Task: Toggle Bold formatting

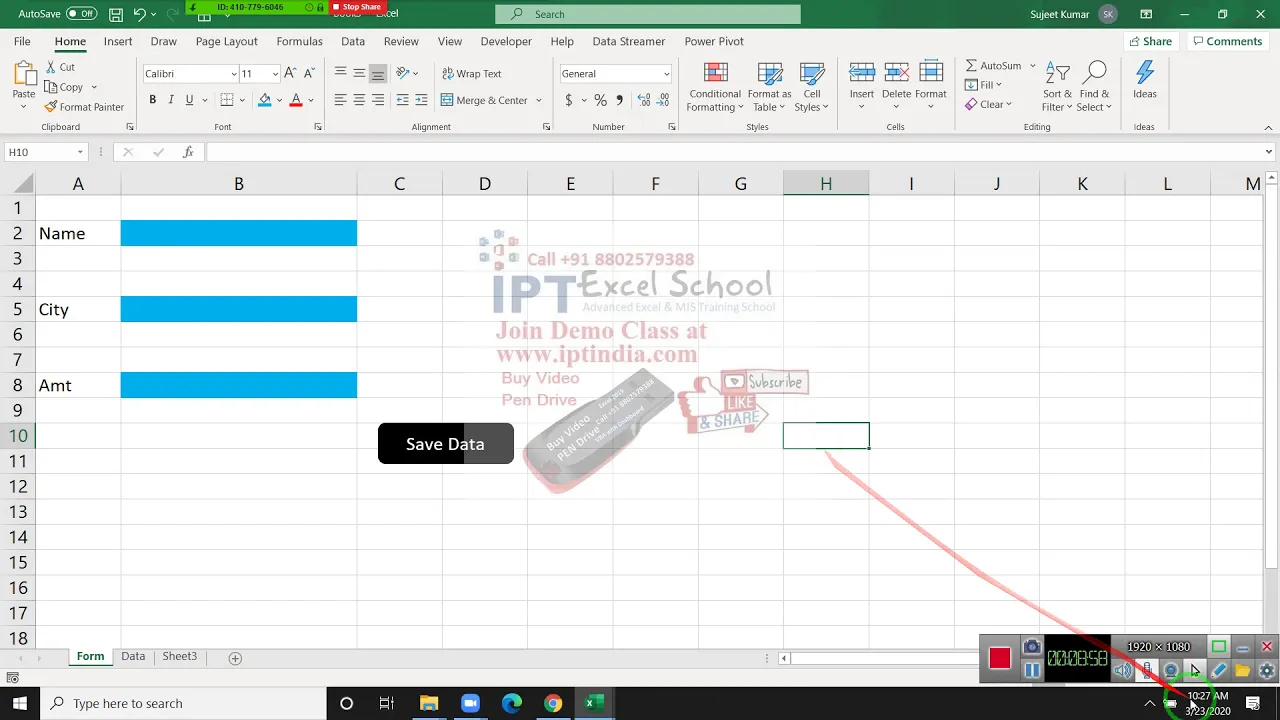Action: (152, 100)
